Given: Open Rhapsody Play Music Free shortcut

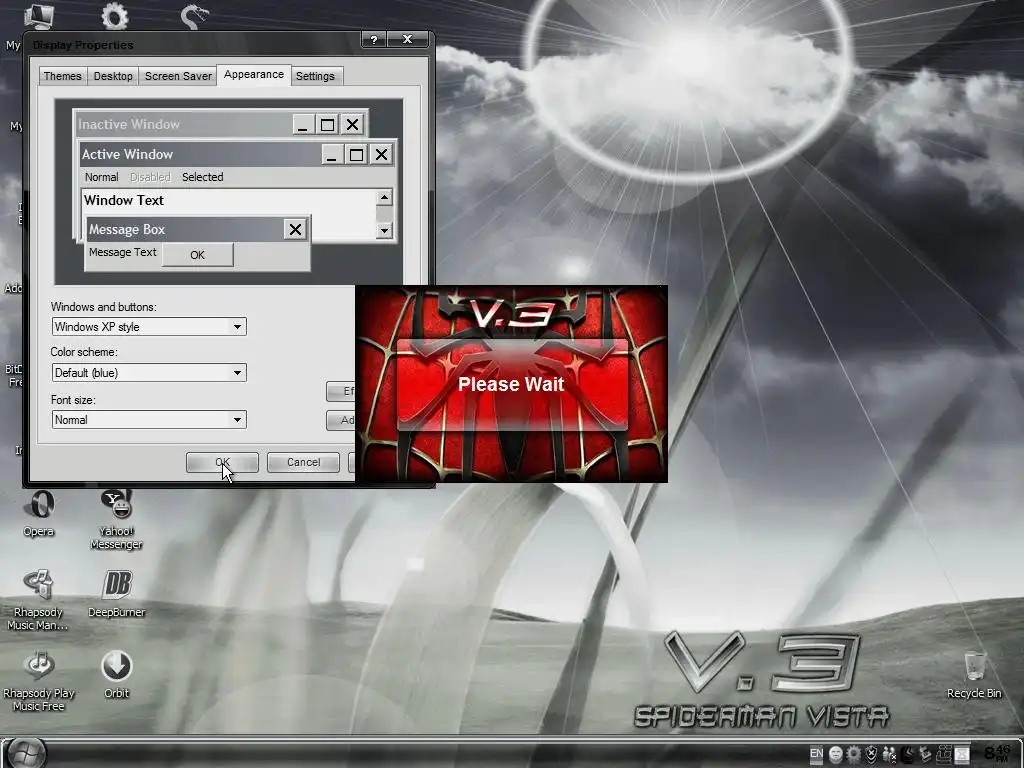Looking at the screenshot, I should [39, 680].
